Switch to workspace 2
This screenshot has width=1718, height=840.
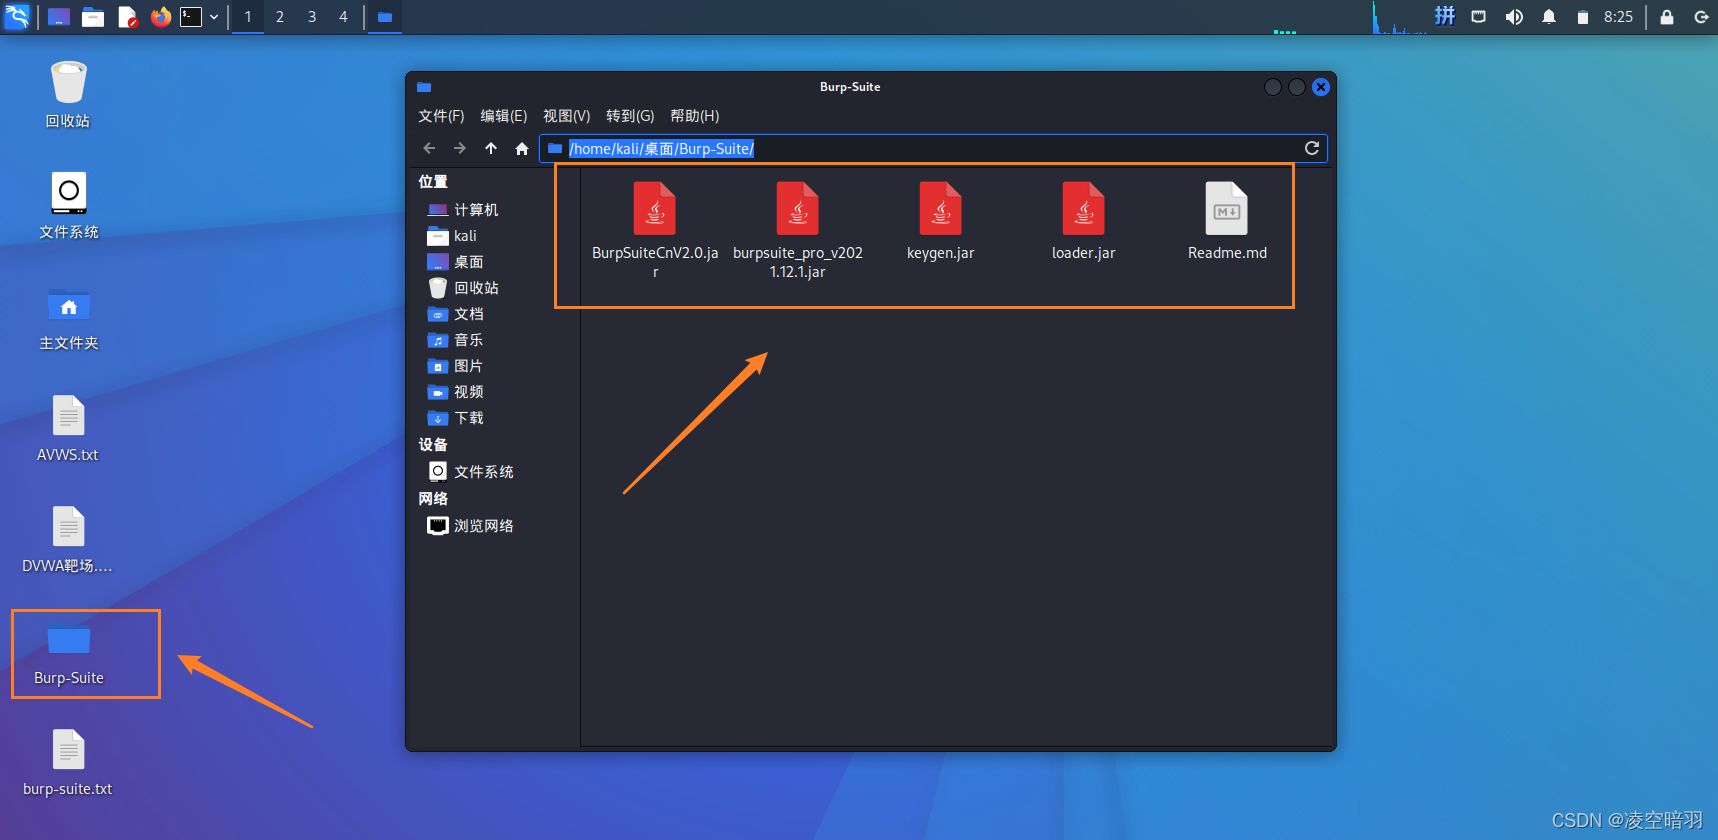pos(280,17)
